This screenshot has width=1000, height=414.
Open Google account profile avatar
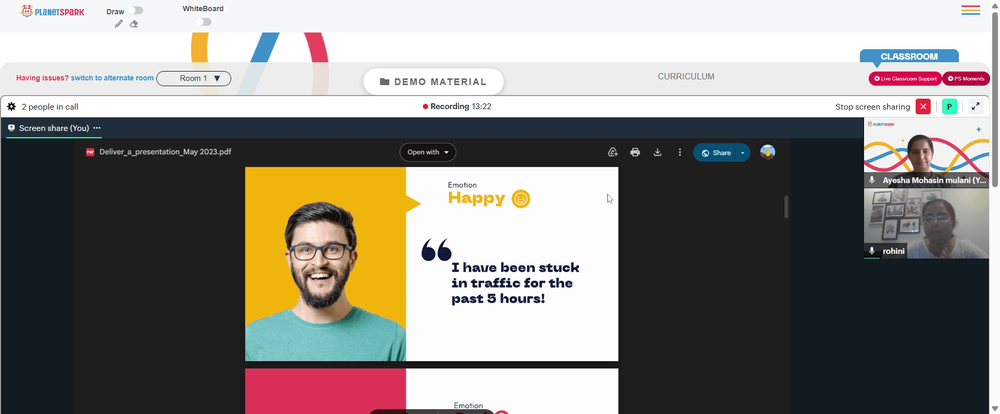point(768,152)
